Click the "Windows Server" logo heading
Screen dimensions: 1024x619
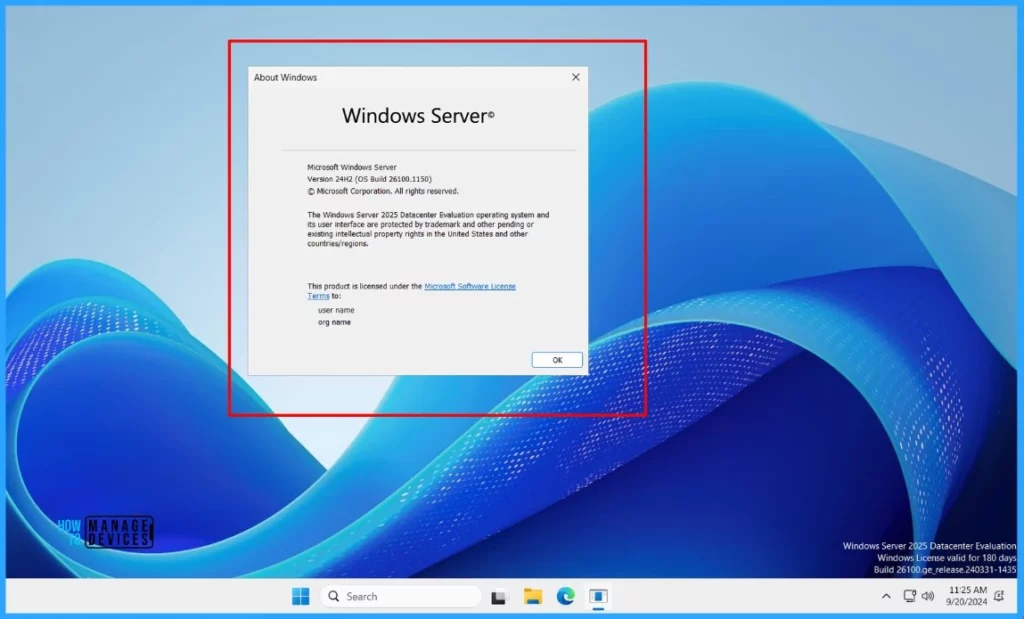pyautogui.click(x=418, y=116)
